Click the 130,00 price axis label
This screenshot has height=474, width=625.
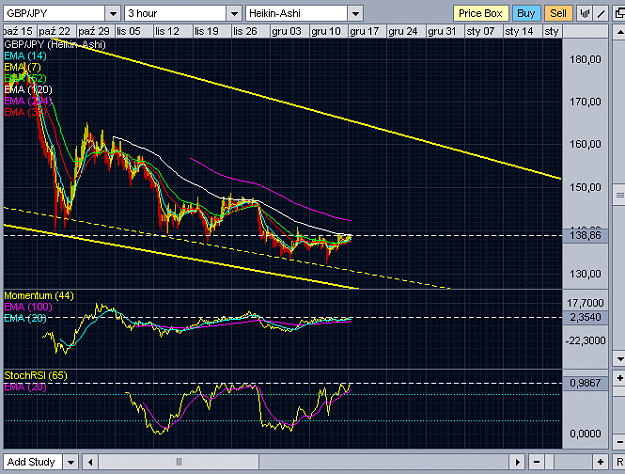(x=585, y=274)
